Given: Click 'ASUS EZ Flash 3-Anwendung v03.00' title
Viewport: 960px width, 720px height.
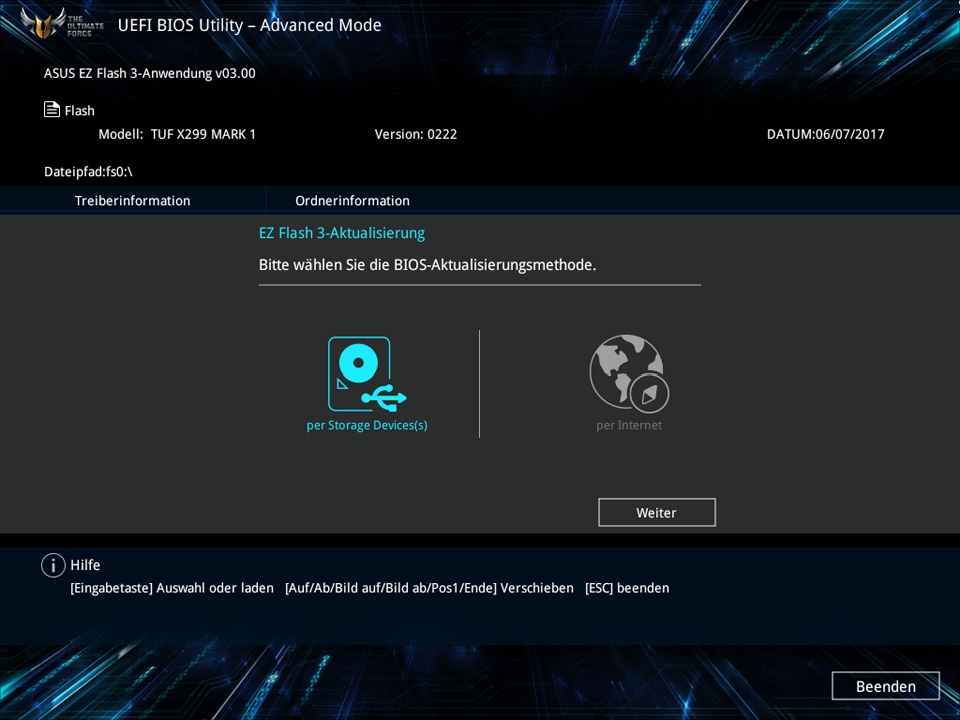Looking at the screenshot, I should (149, 73).
